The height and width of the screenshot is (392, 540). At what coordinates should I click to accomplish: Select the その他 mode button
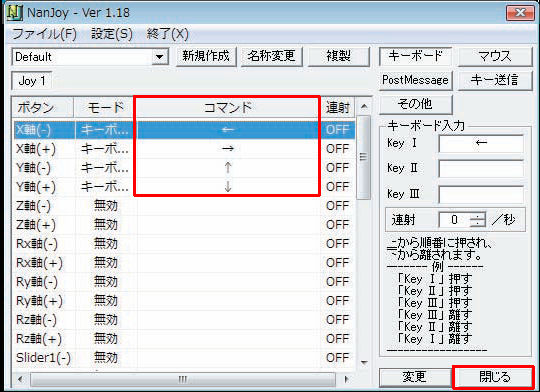pos(415,104)
